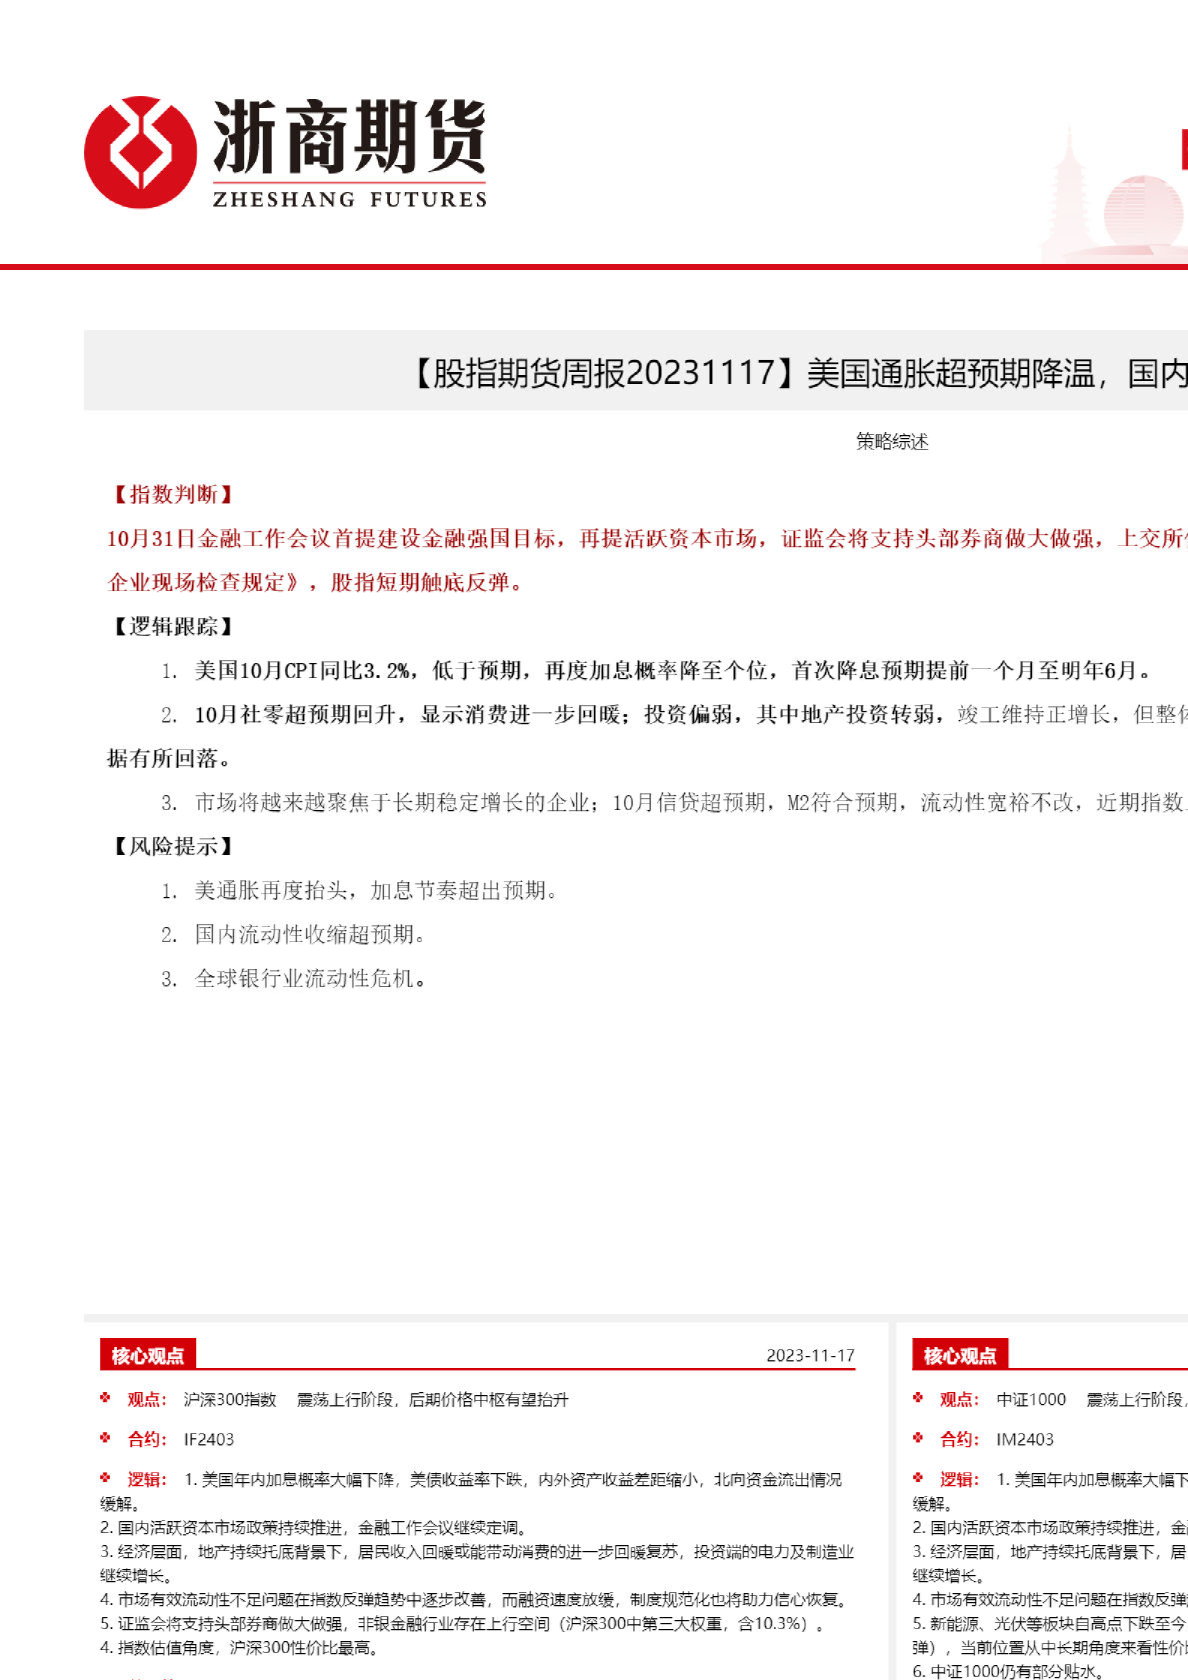Screen dimensions: 1188x1680
Task: Click the red bullet beside right 逻辑
Action: 918,1478
